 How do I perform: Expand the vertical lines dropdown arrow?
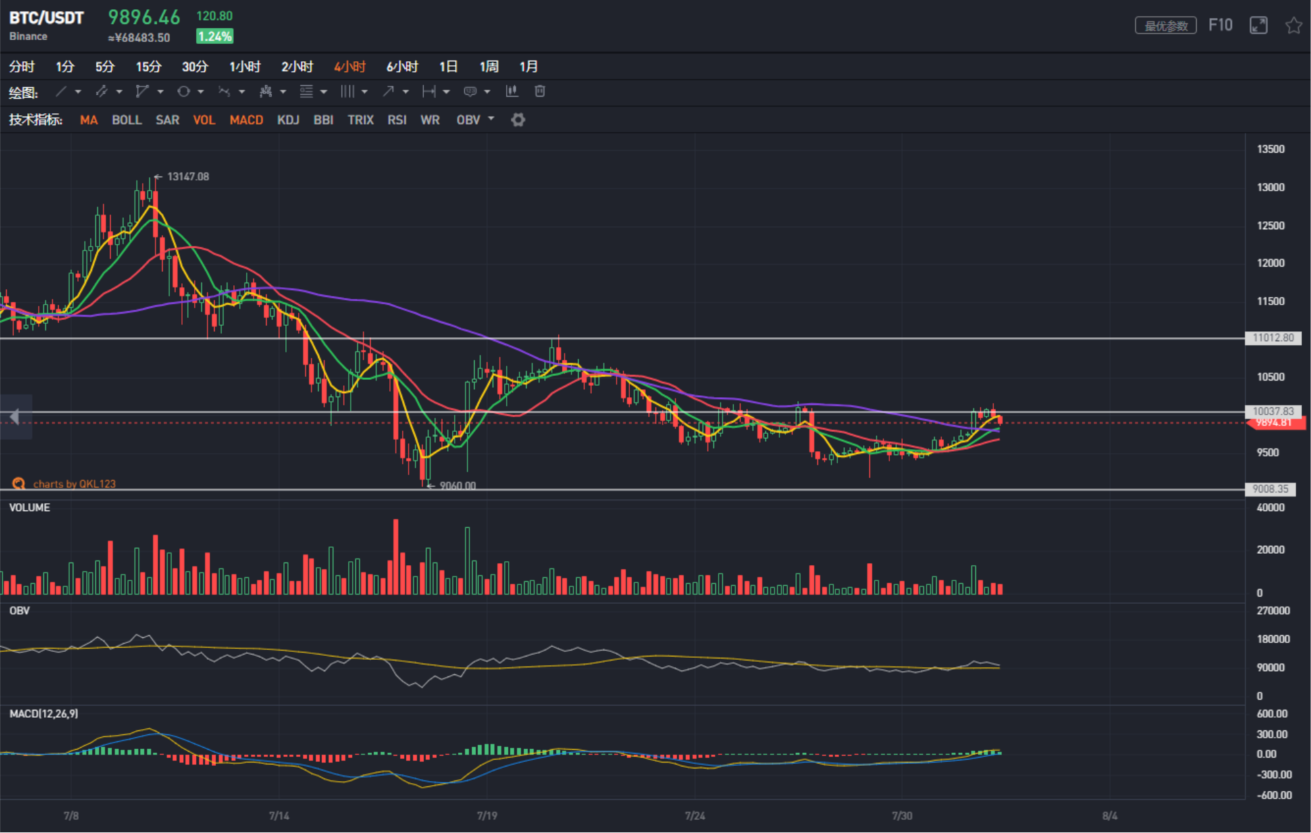(x=364, y=92)
